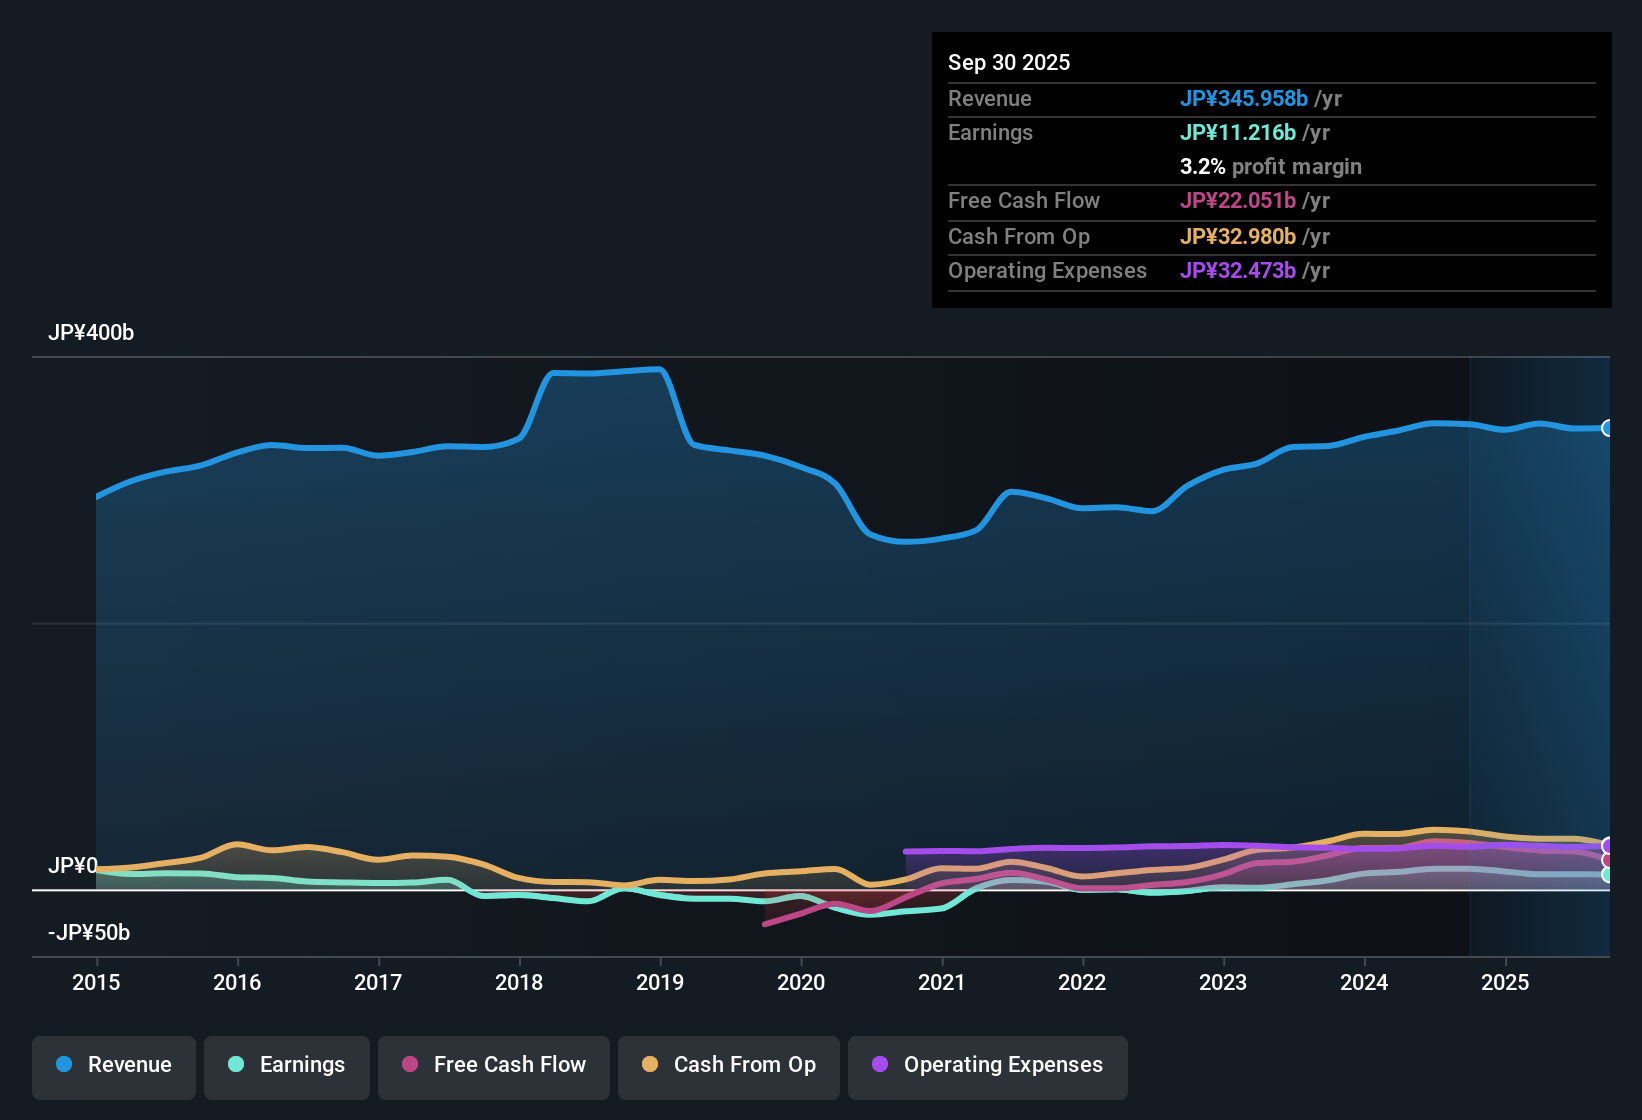Click the Earnings endpoint circle at chart edge

coord(1609,876)
